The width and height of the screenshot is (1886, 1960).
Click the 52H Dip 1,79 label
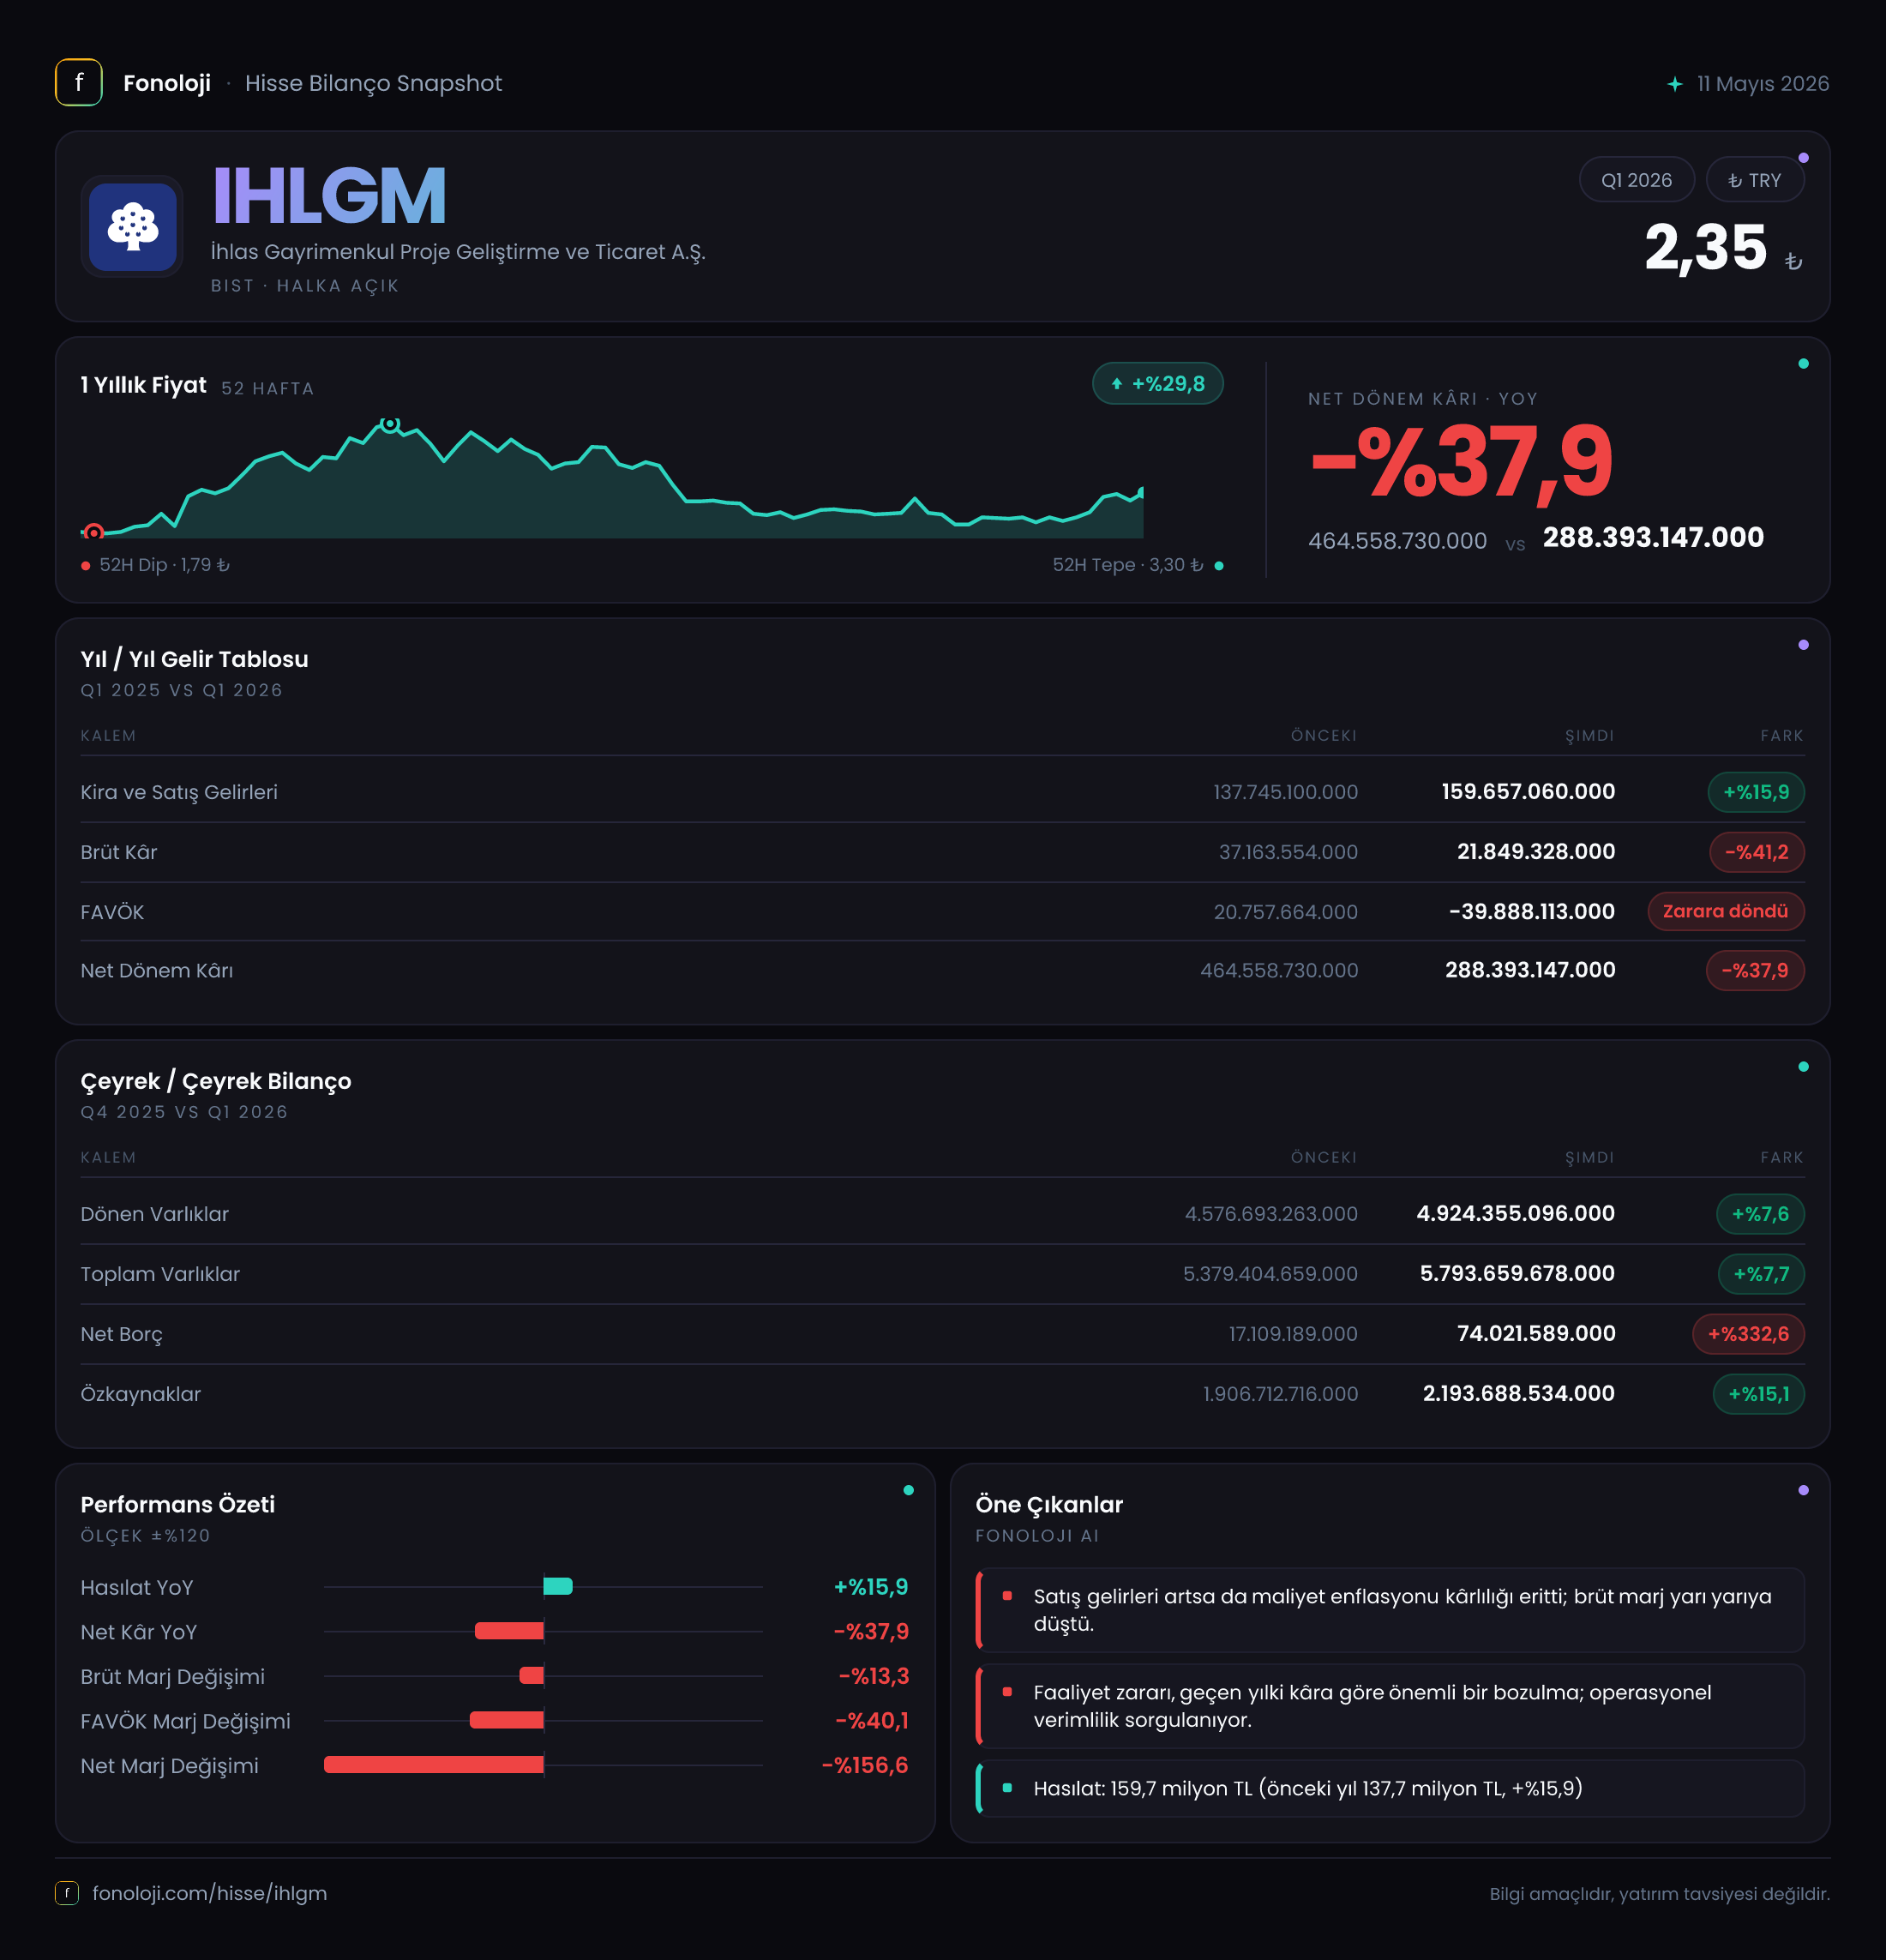coord(164,565)
